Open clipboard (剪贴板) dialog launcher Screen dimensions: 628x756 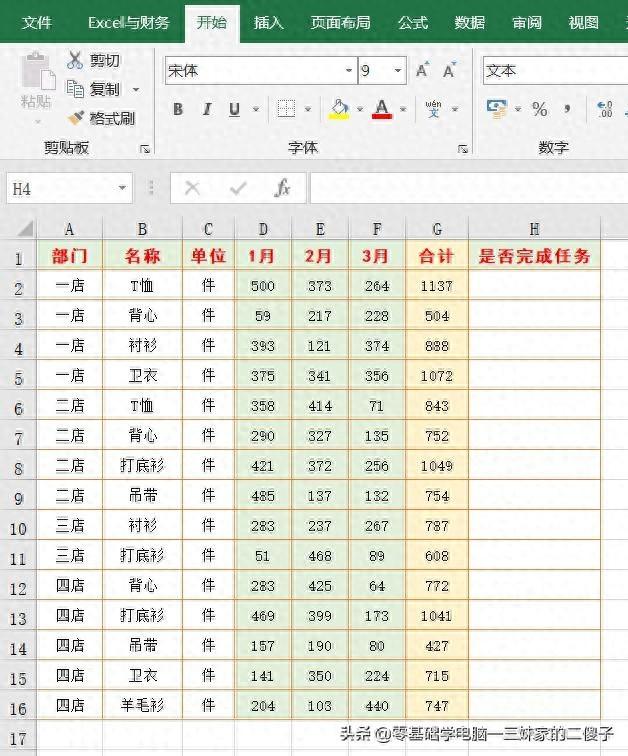(x=145, y=149)
